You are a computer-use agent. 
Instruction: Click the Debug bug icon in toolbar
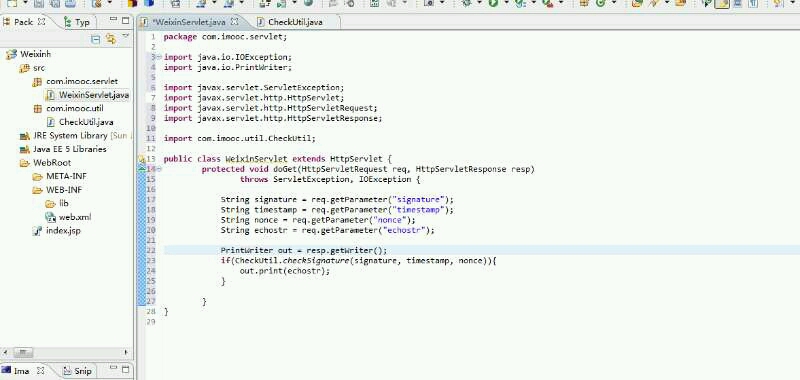[x=466, y=3]
